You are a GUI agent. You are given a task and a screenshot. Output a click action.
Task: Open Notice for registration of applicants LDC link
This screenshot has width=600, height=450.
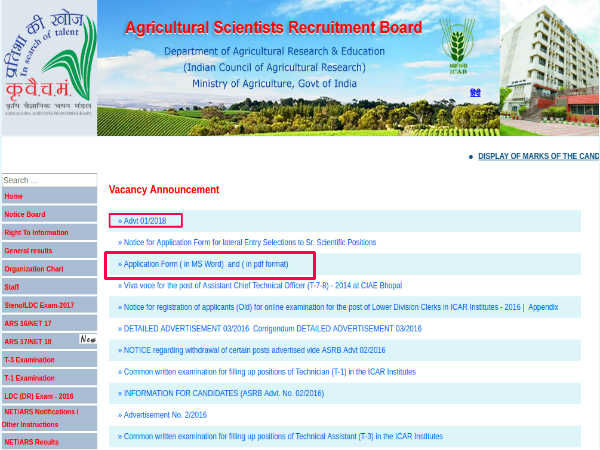point(322,307)
